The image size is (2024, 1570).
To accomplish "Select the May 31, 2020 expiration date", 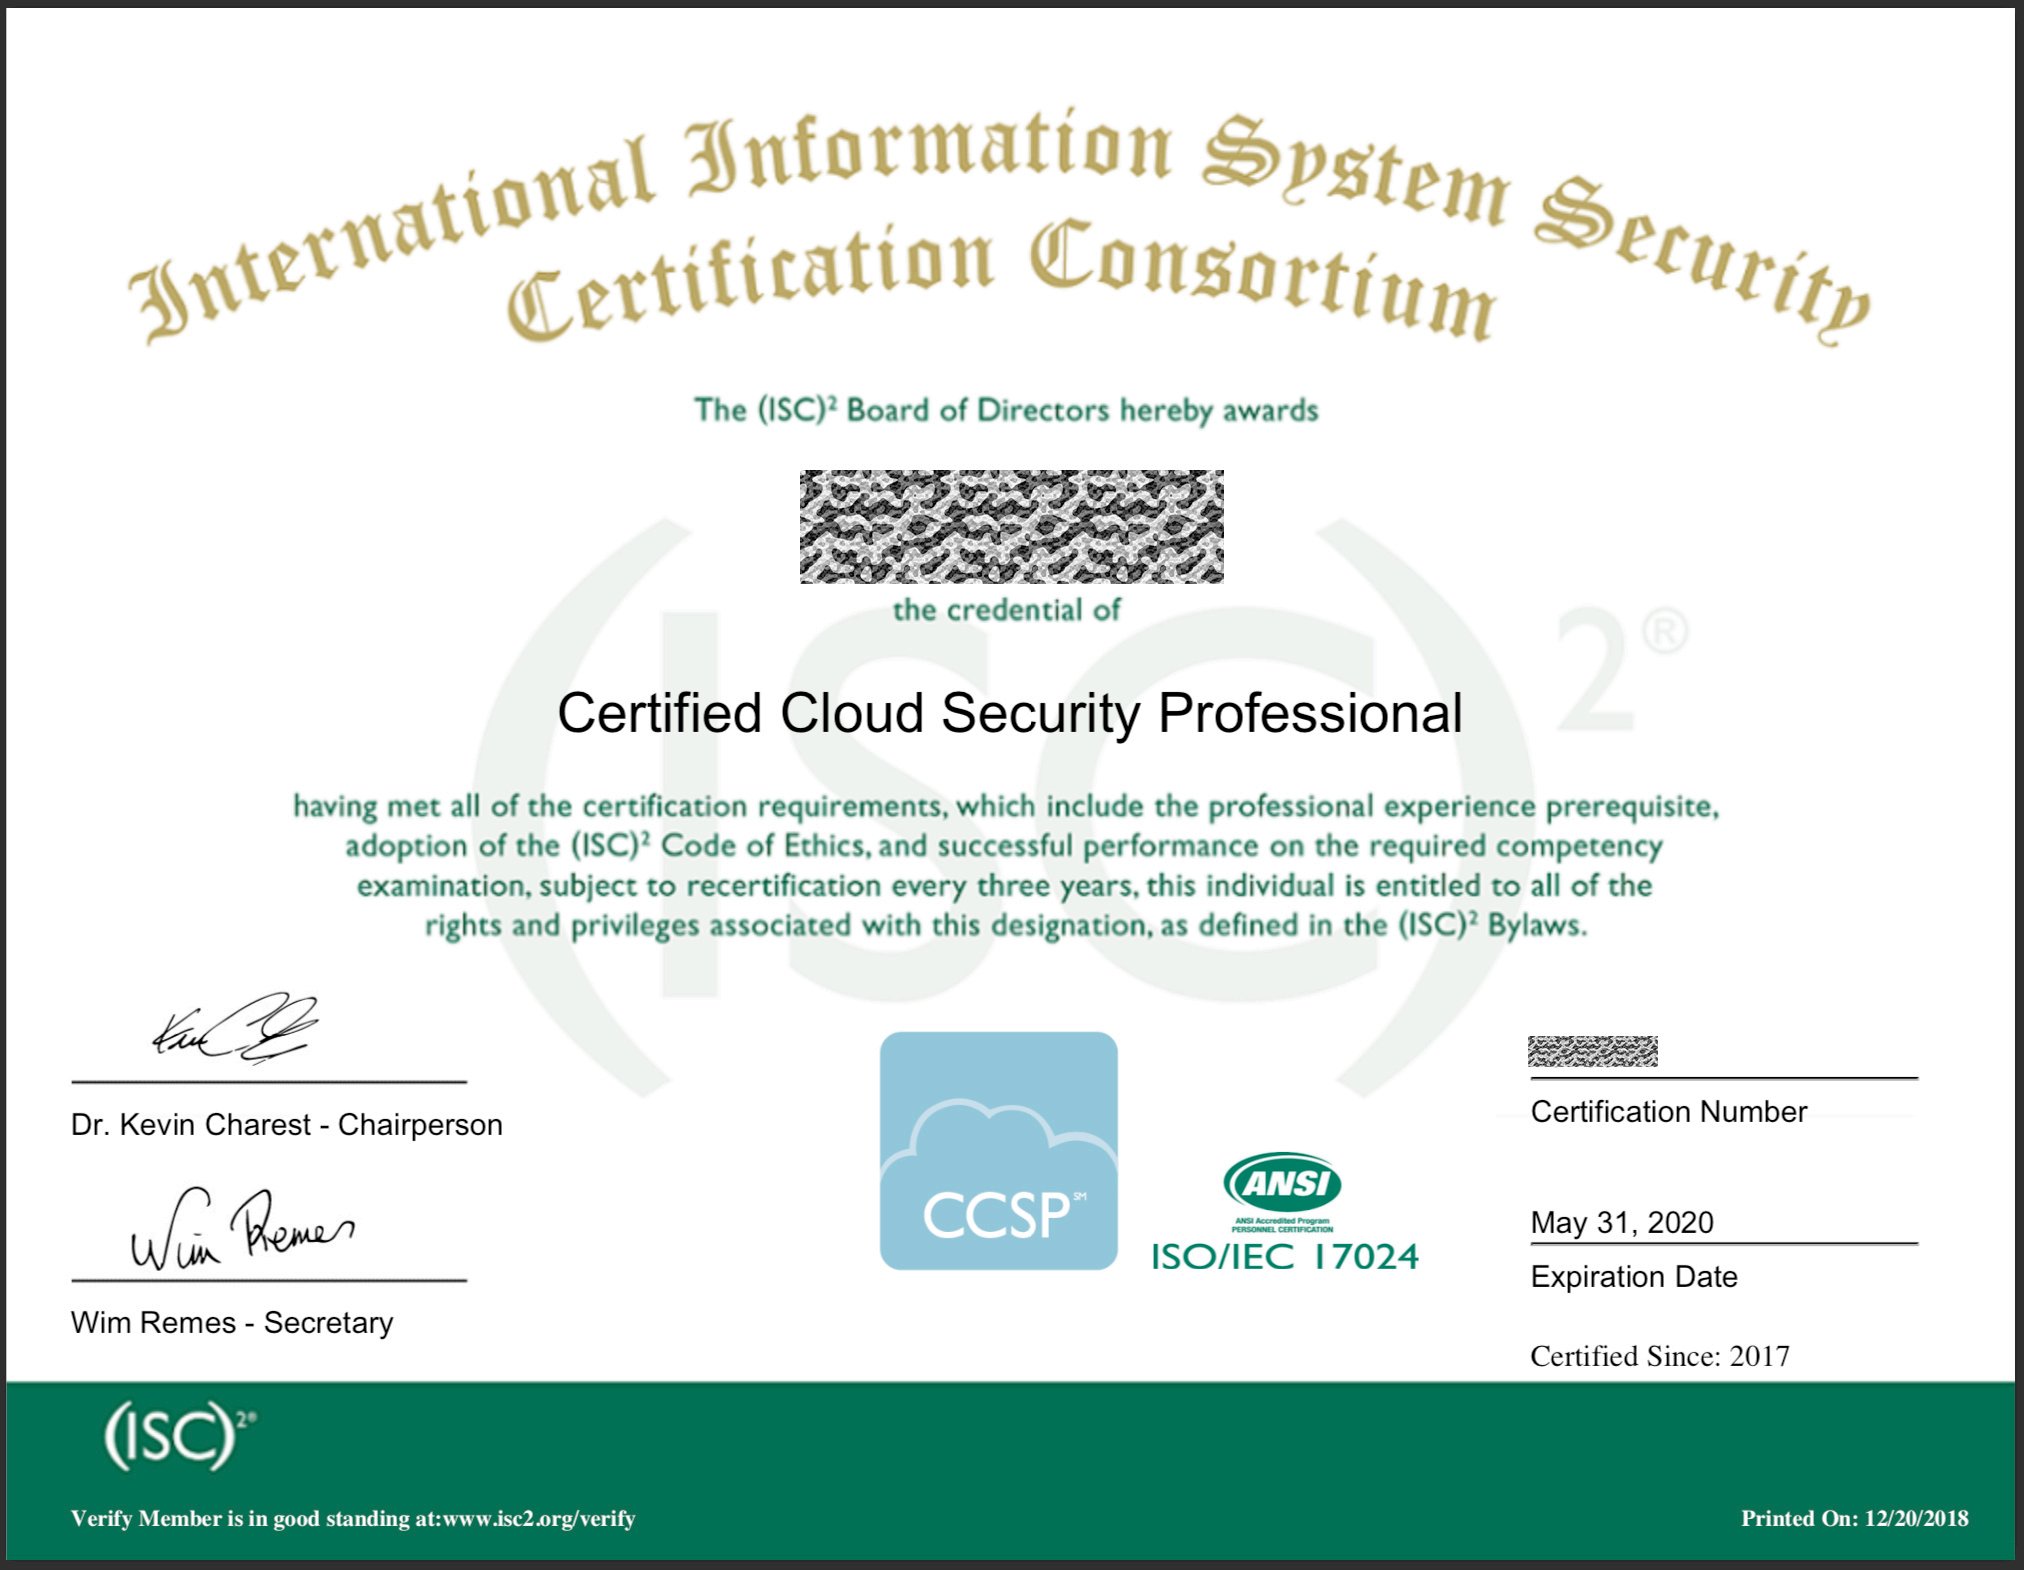I will 1621,1222.
